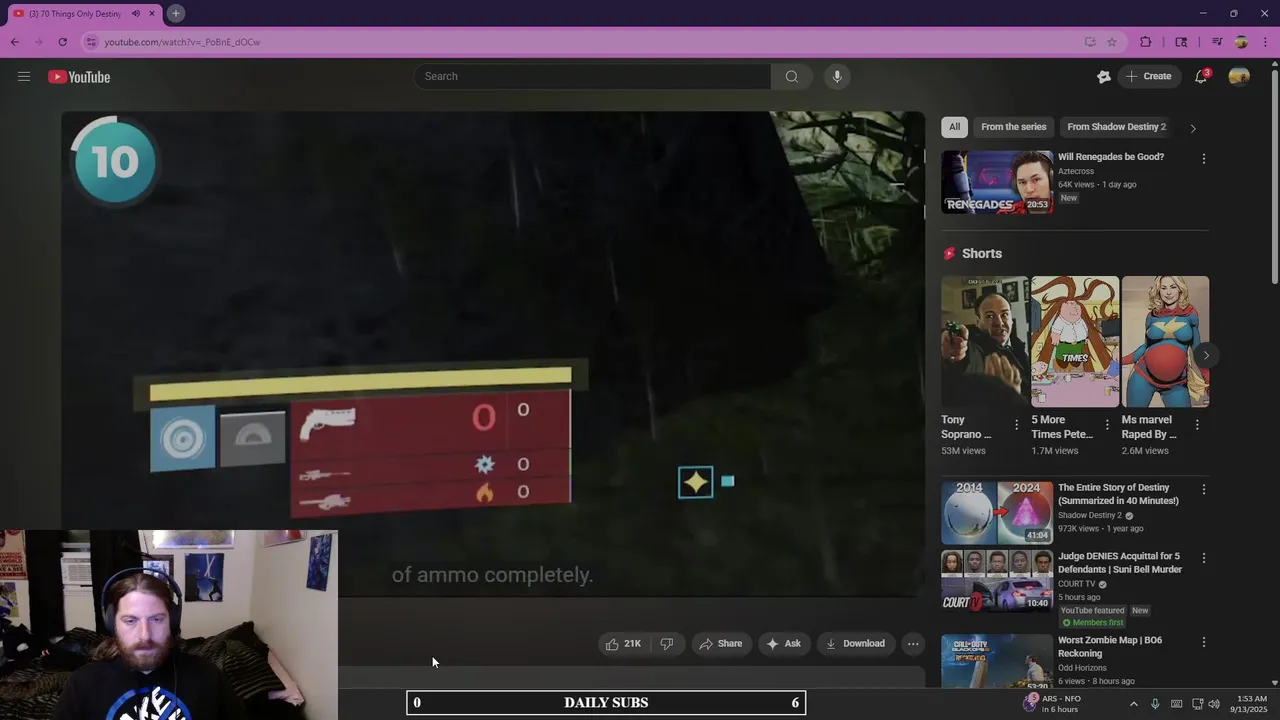The width and height of the screenshot is (1280, 720).
Task: Reload the current page
Action: click(x=62, y=42)
